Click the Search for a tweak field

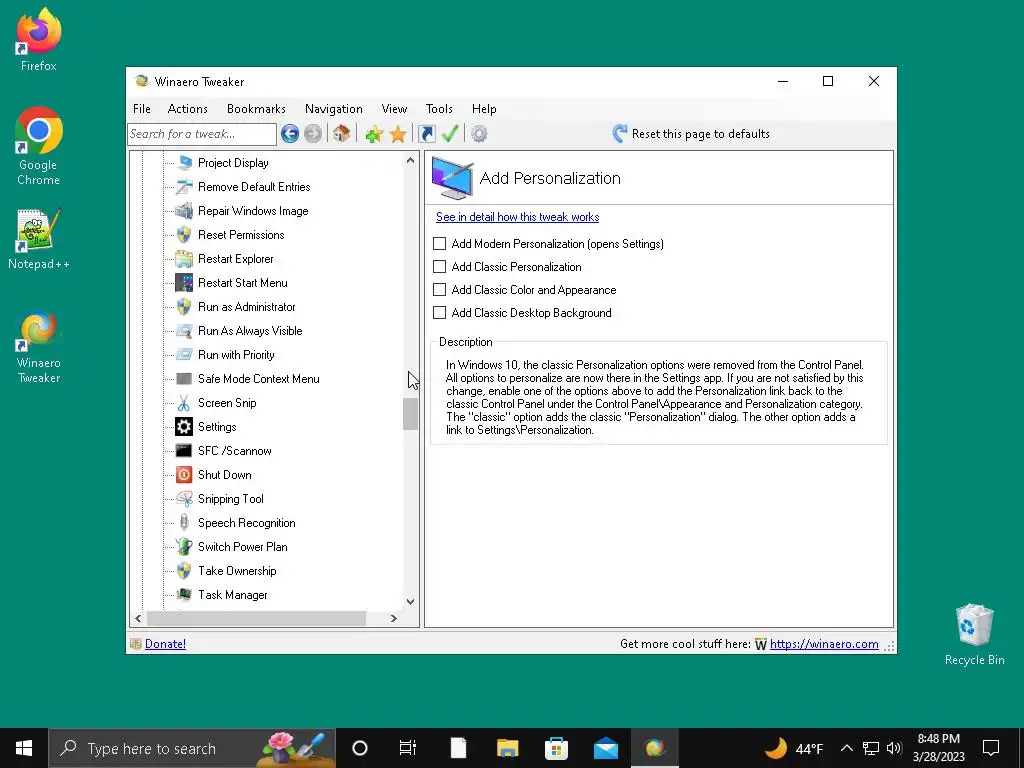coord(202,134)
